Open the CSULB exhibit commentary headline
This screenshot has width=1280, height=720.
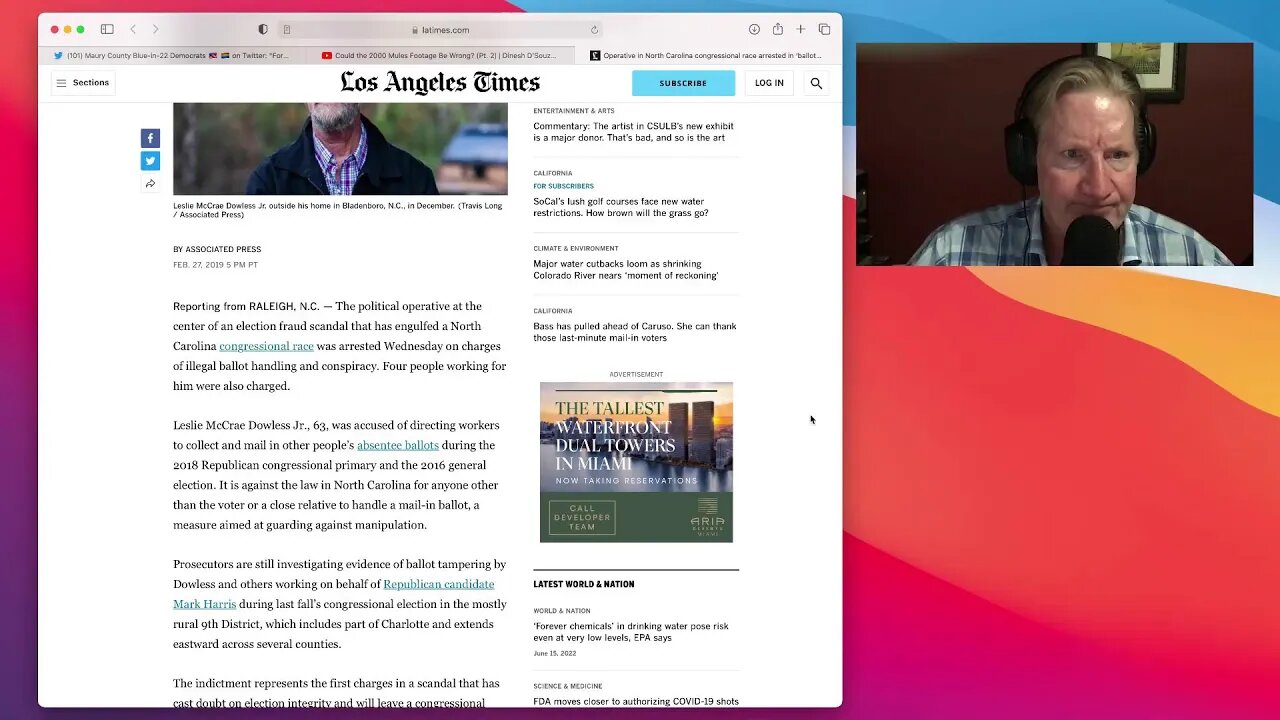(633, 132)
